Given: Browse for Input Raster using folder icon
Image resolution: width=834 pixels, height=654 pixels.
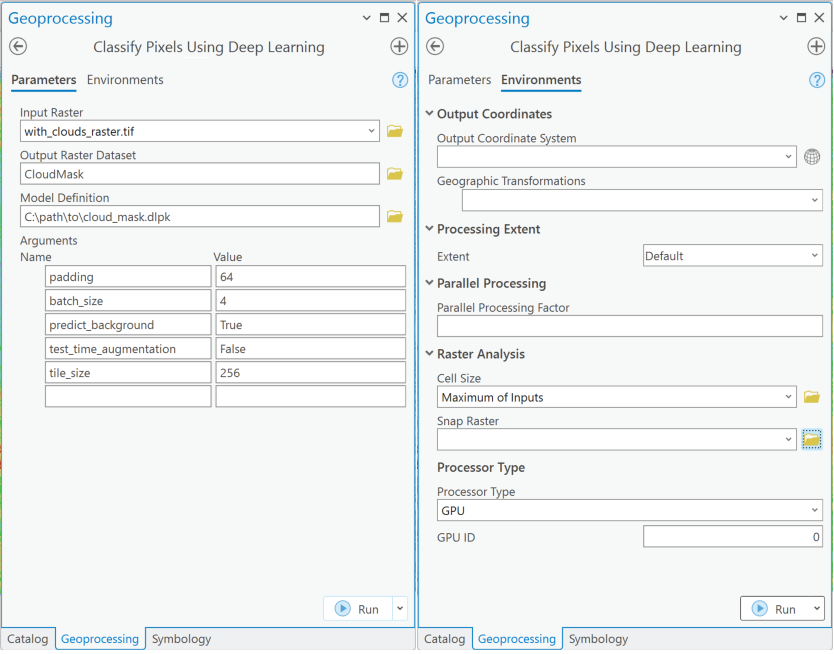Looking at the screenshot, I should (x=394, y=131).
